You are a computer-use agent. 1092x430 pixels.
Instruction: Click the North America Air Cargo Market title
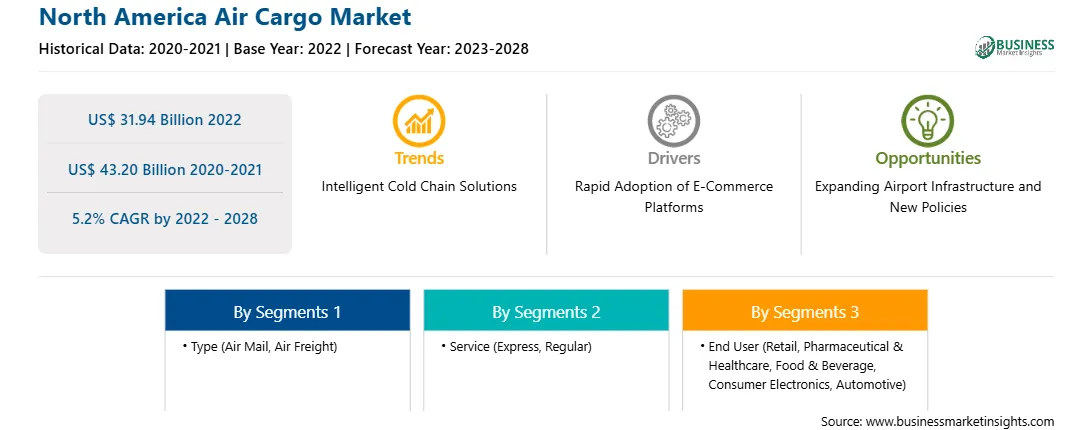[225, 17]
